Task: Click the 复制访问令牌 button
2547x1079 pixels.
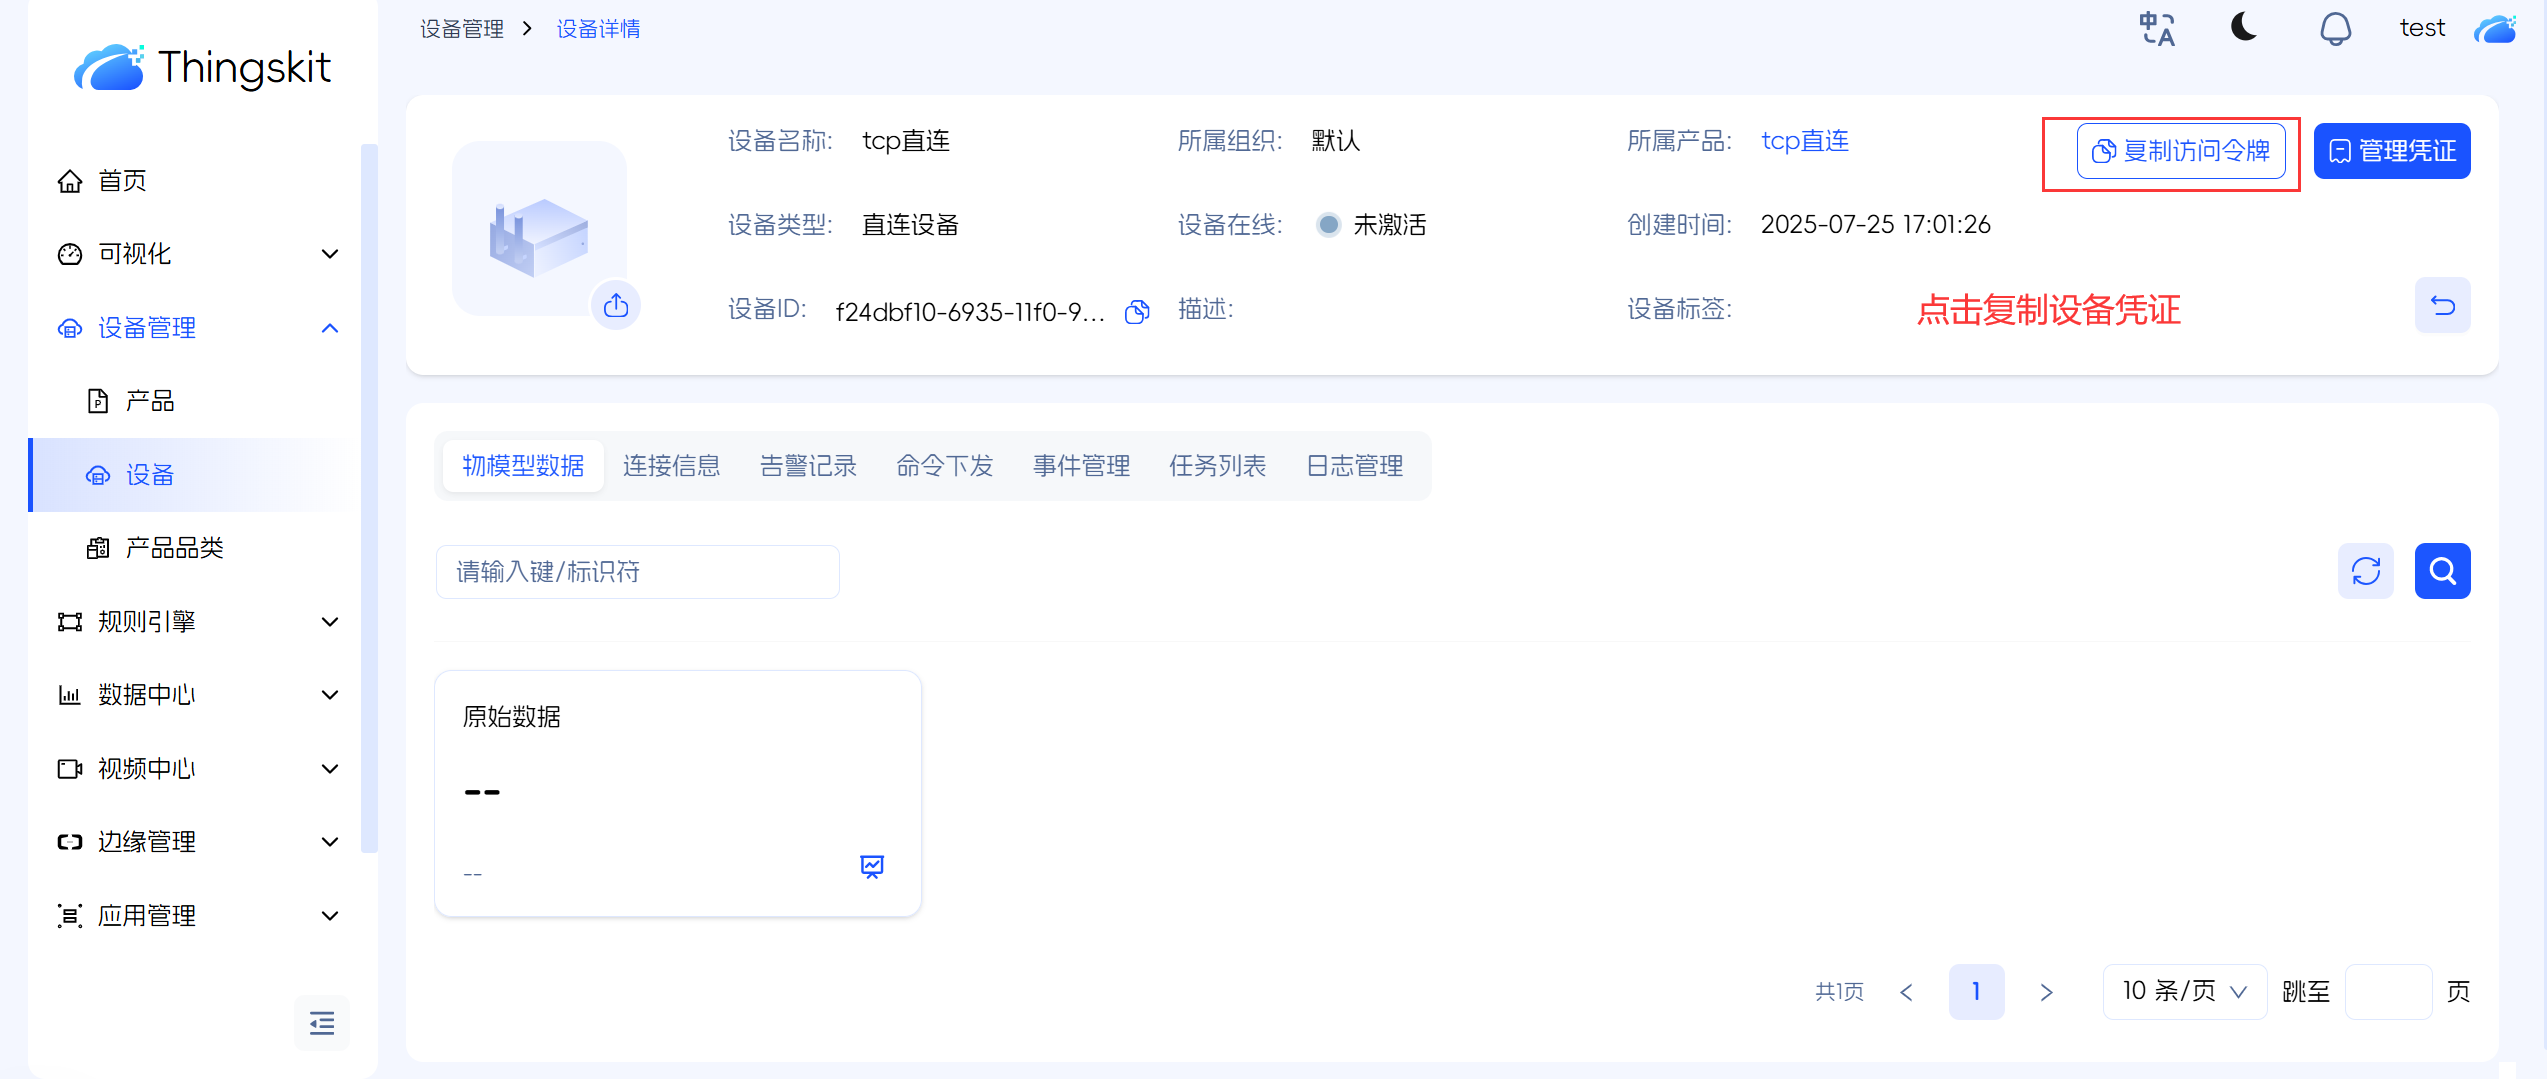Action: 2180,151
